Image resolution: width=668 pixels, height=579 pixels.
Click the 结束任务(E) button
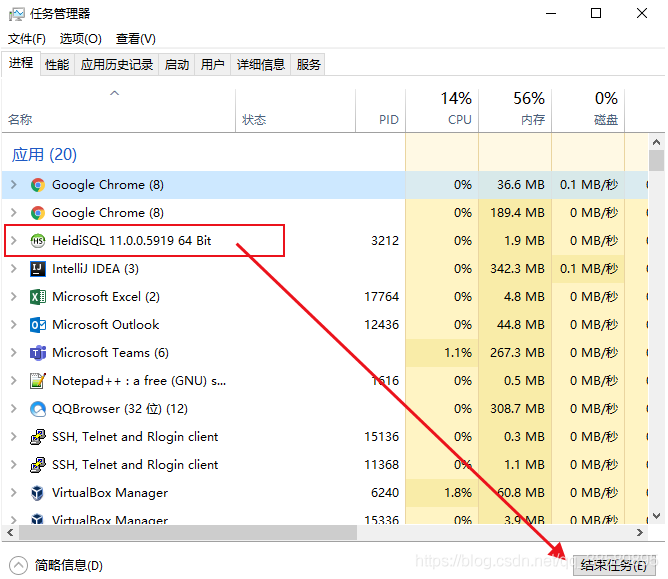point(613,566)
